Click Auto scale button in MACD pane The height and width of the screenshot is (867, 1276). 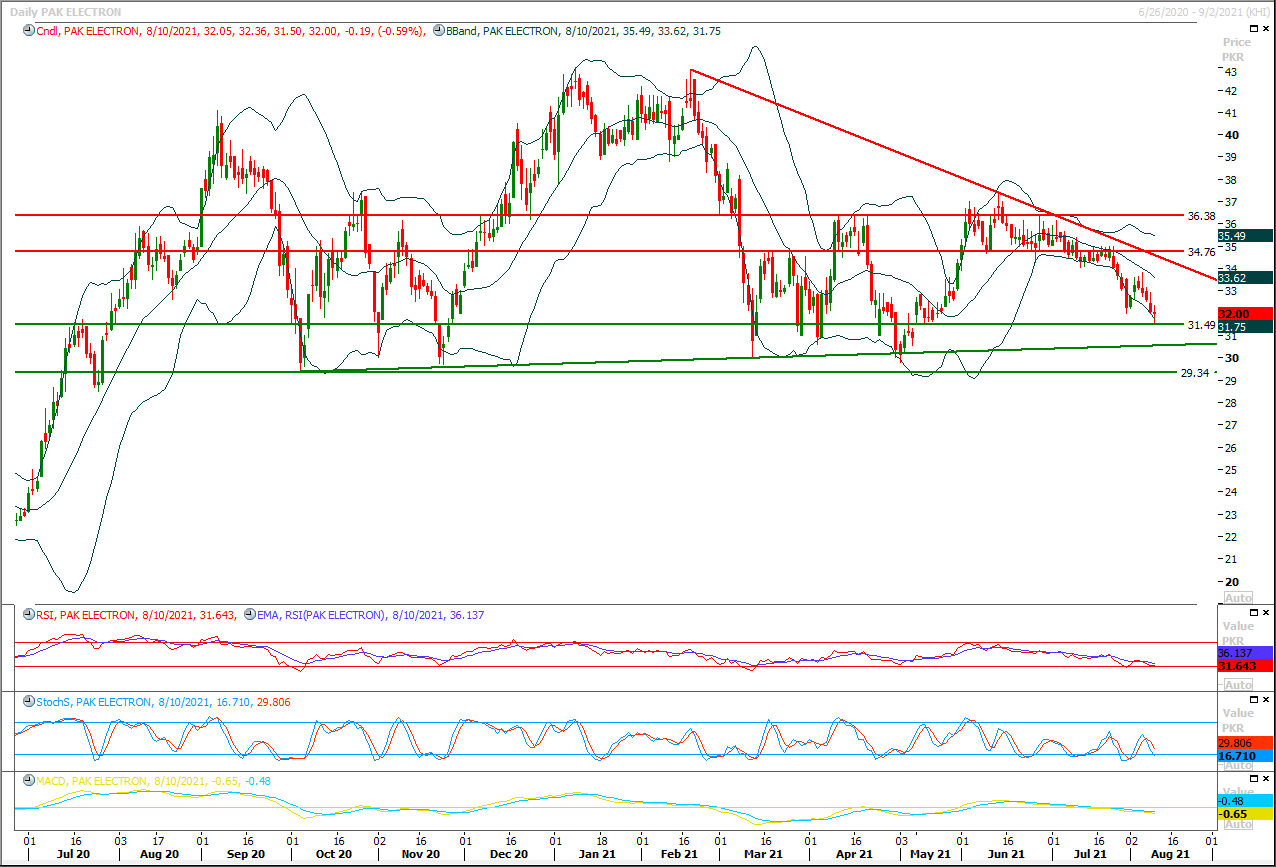coord(1237,825)
